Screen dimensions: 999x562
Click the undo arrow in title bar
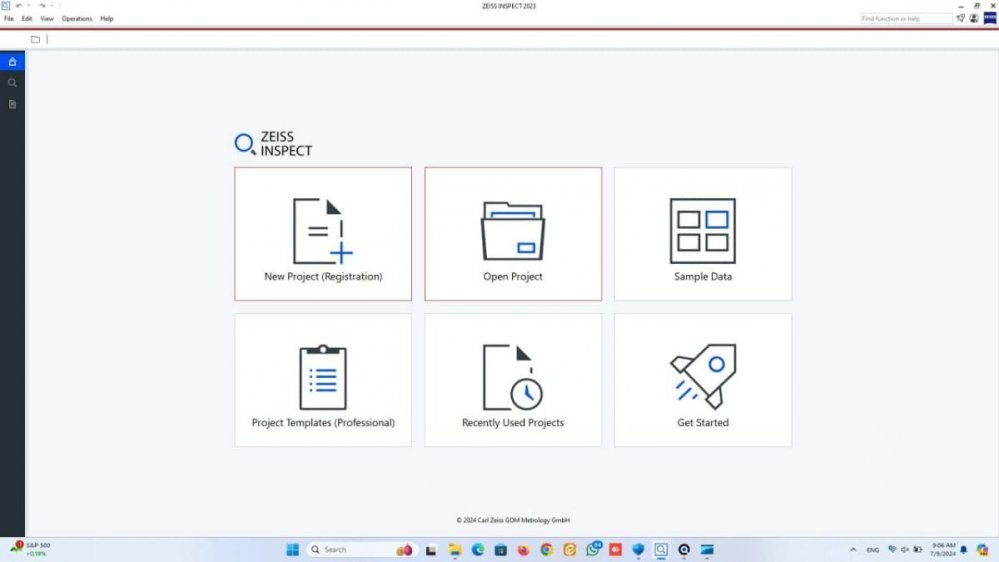coord(18,6)
